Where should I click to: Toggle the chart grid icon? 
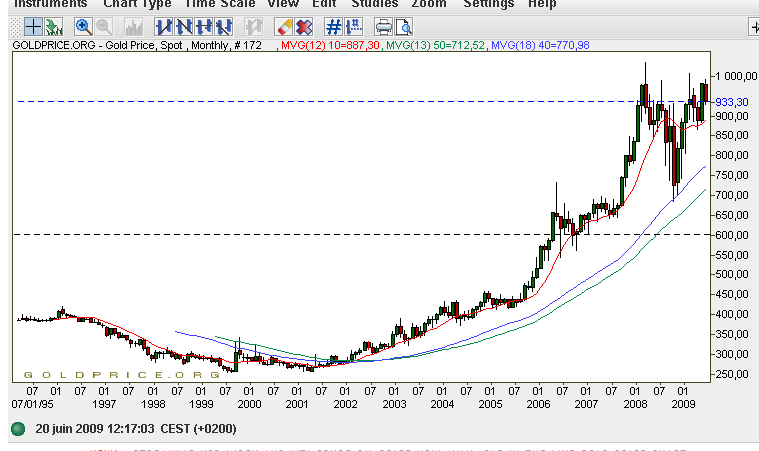333,26
